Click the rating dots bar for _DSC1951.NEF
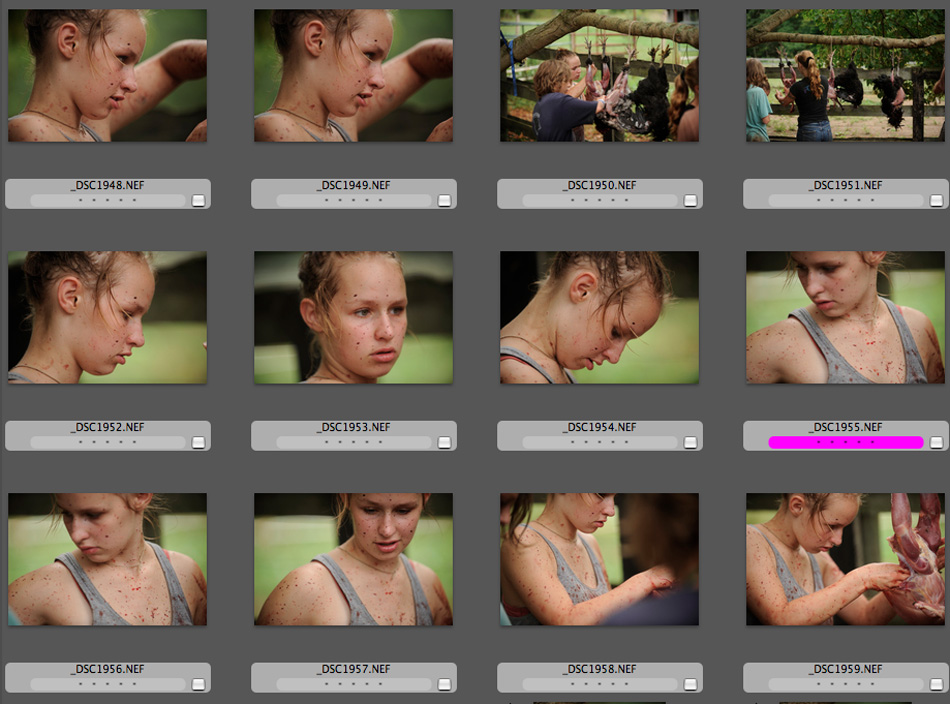 click(846, 201)
